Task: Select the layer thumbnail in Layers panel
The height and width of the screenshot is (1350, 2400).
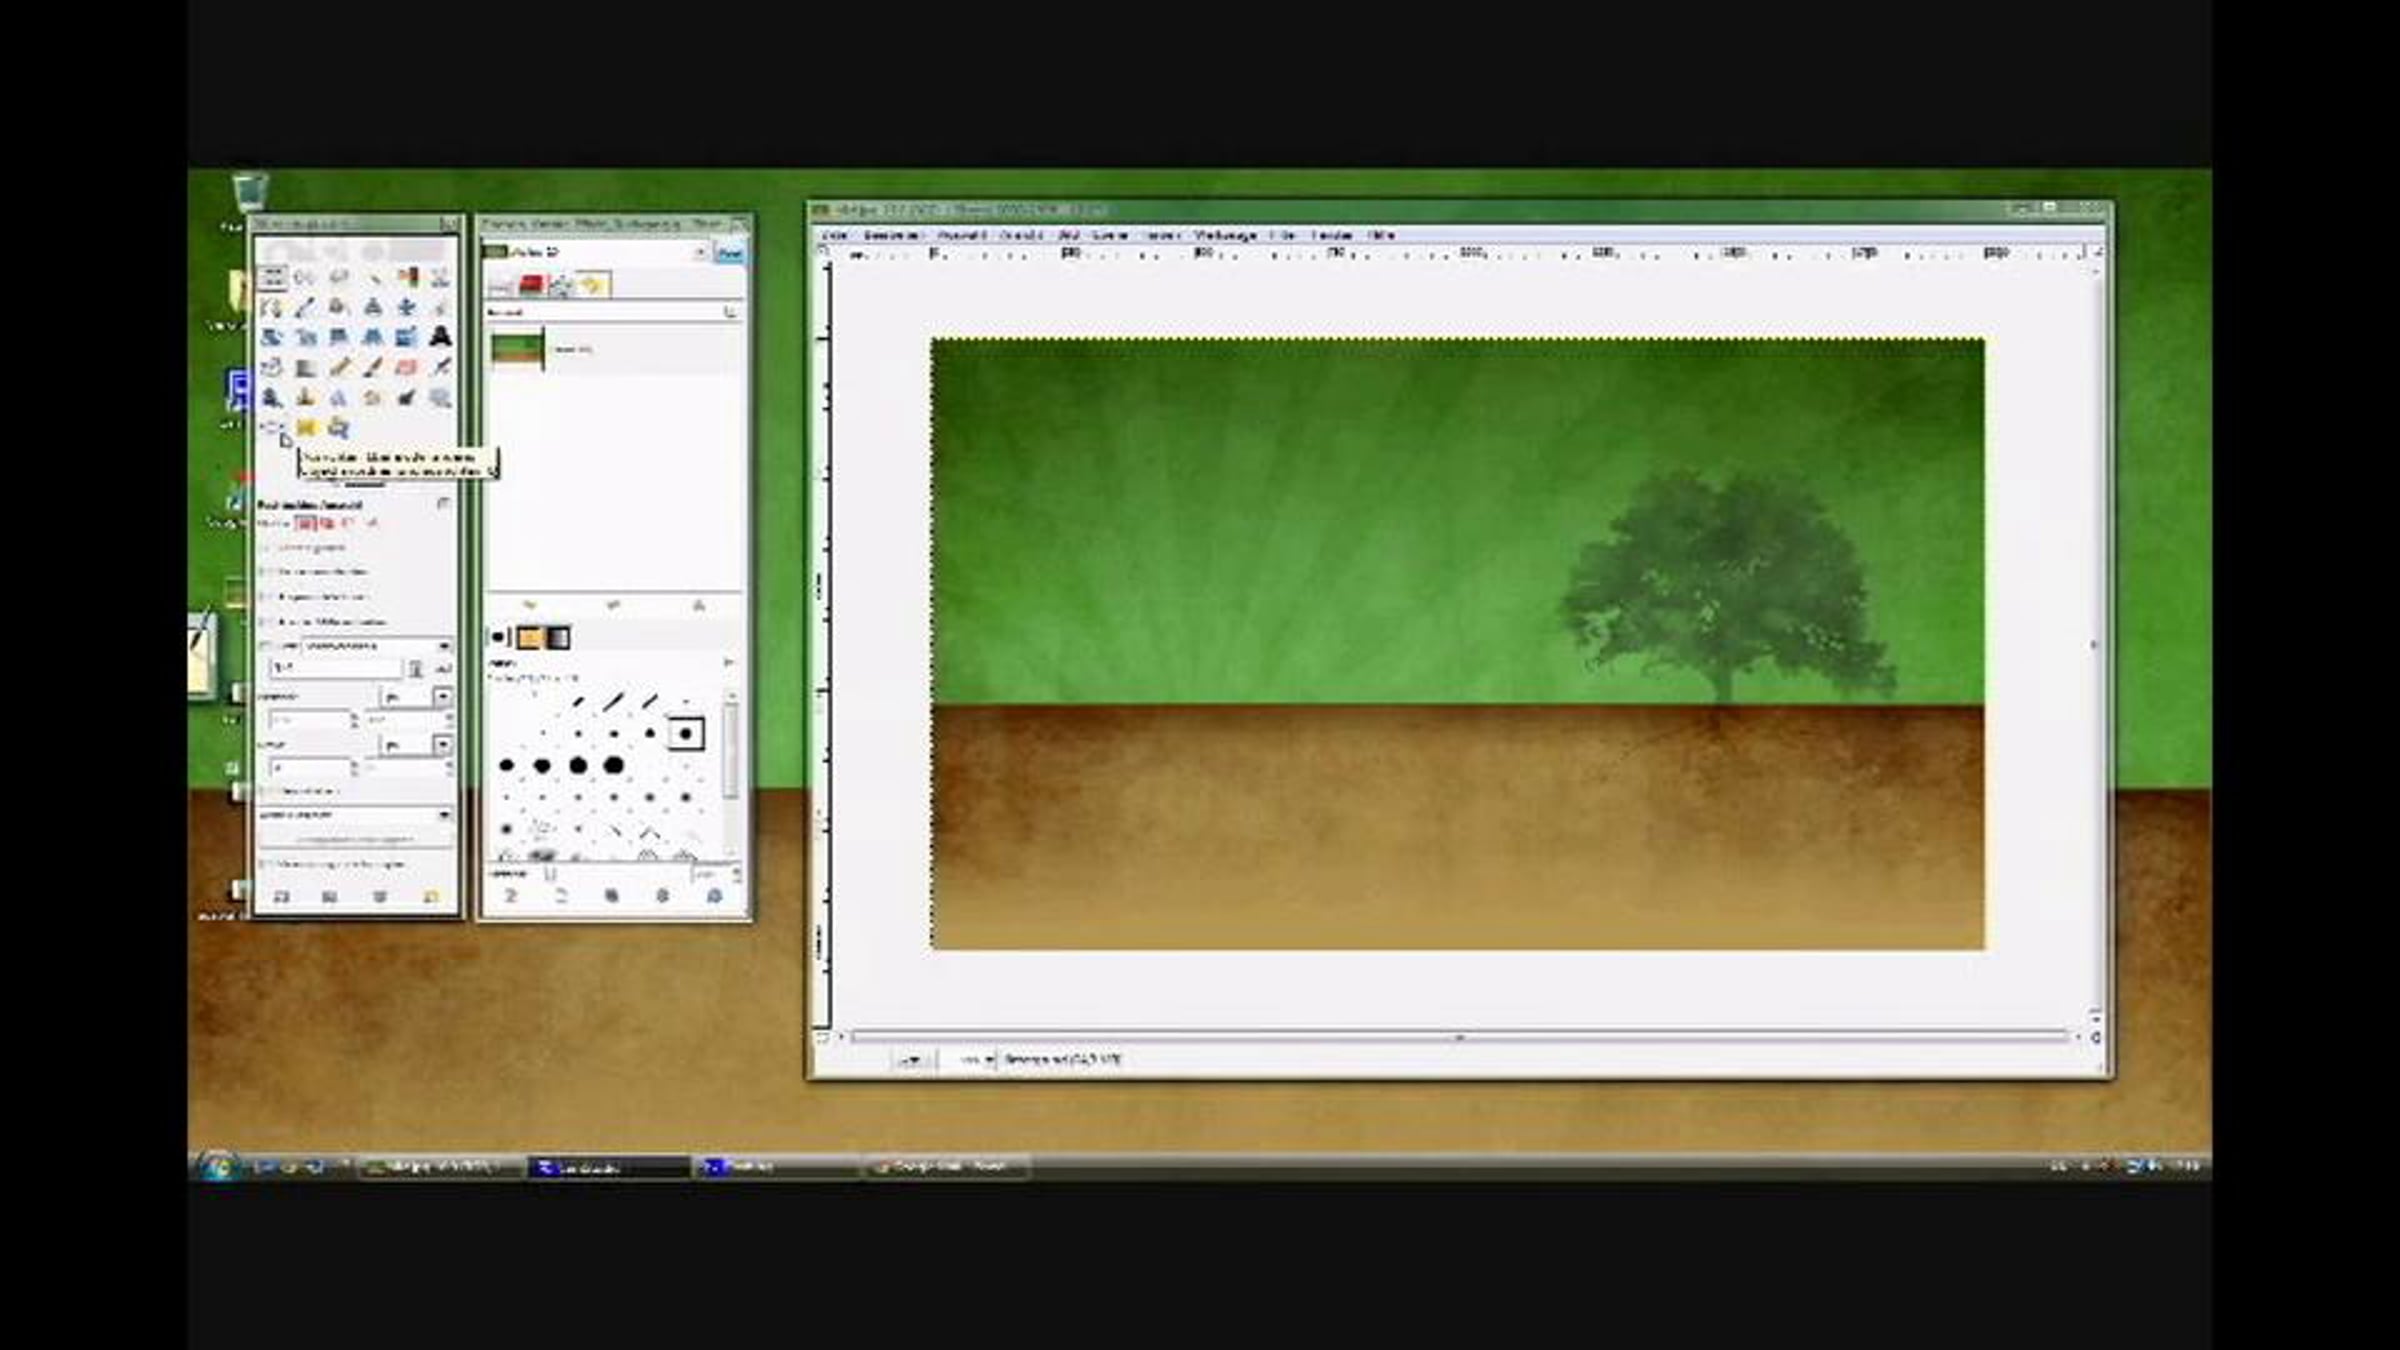Action: coord(517,349)
